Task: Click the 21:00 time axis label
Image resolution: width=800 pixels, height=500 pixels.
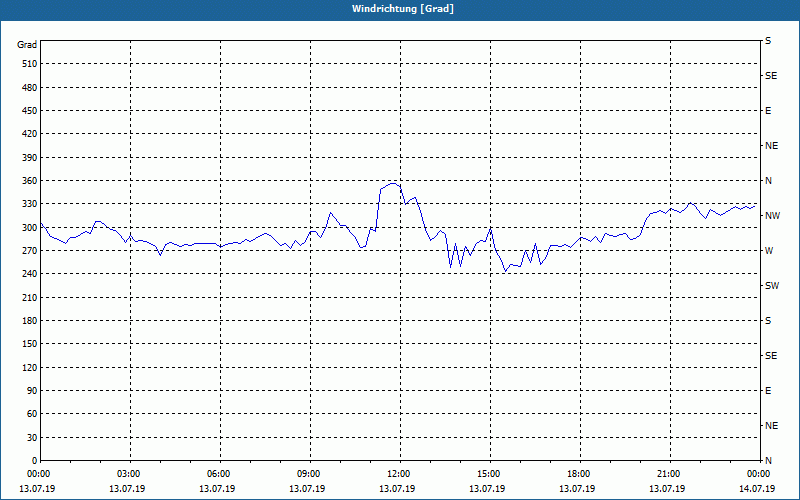Action: 668,474
